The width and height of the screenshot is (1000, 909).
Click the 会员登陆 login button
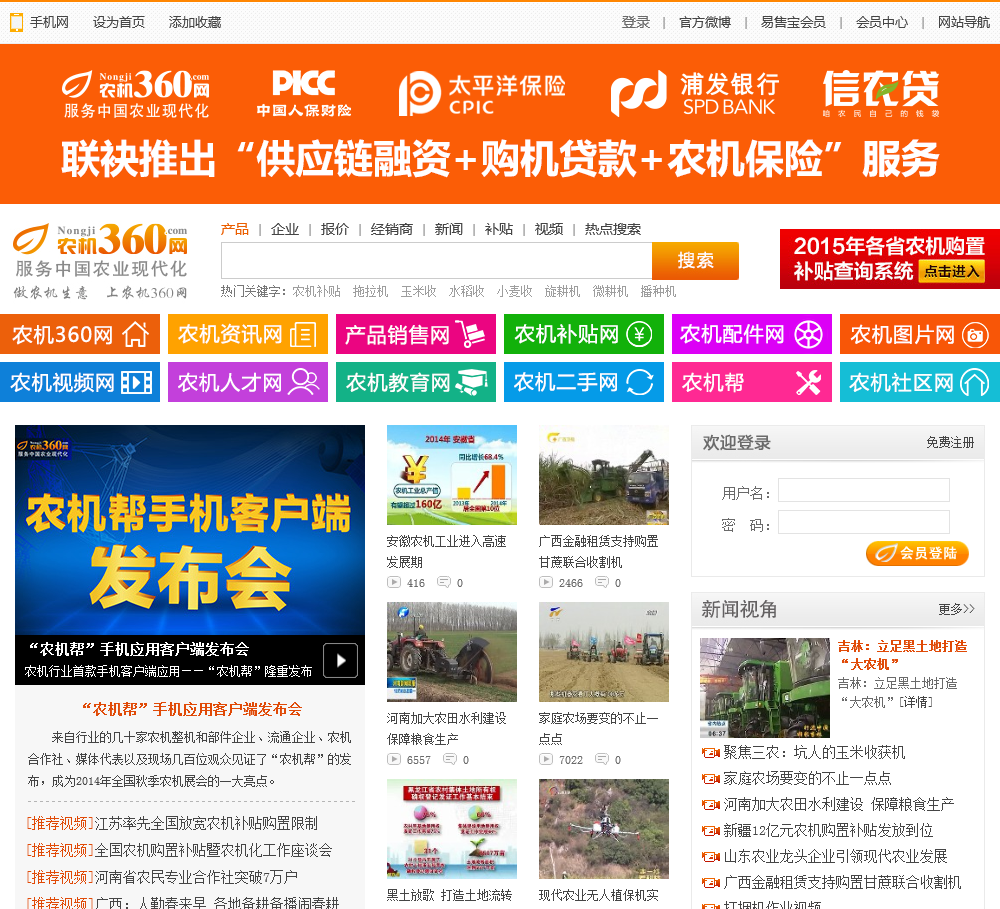pyautogui.click(x=917, y=553)
